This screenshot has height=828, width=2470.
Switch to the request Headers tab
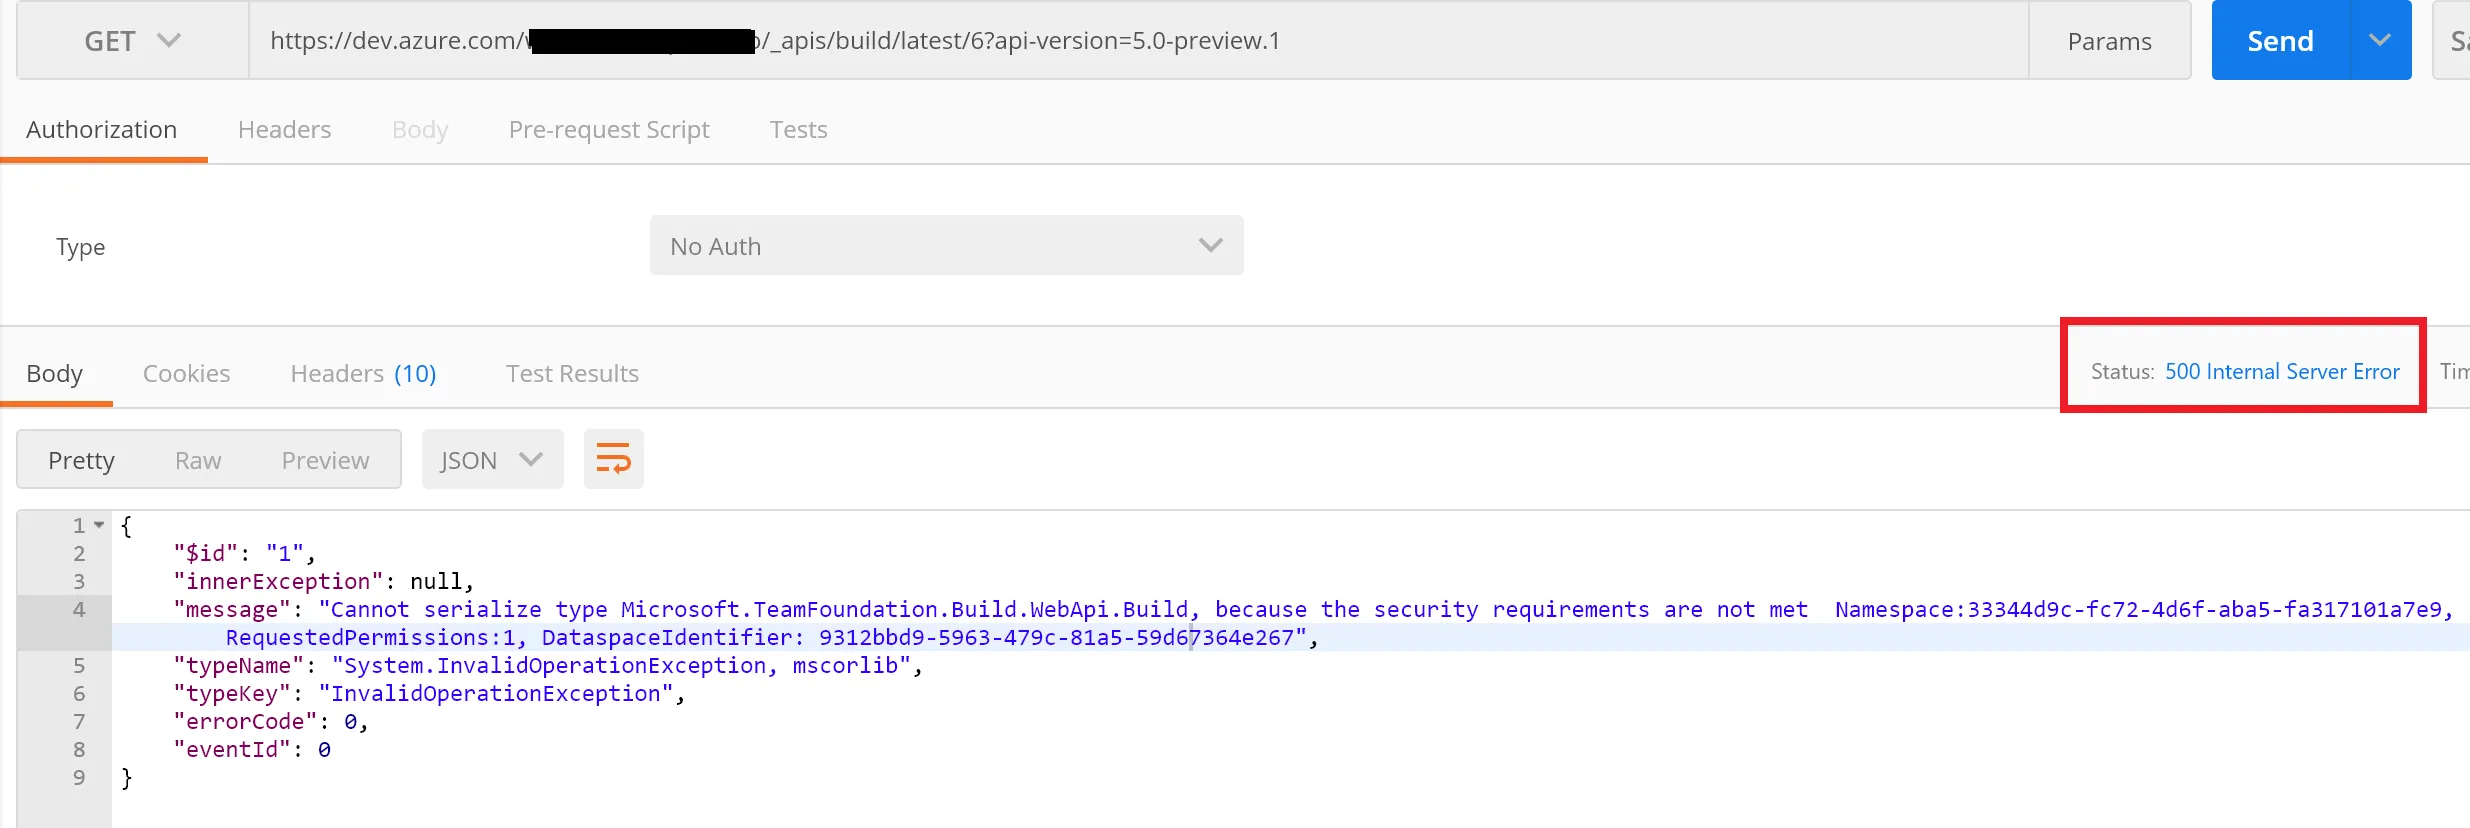(x=284, y=130)
